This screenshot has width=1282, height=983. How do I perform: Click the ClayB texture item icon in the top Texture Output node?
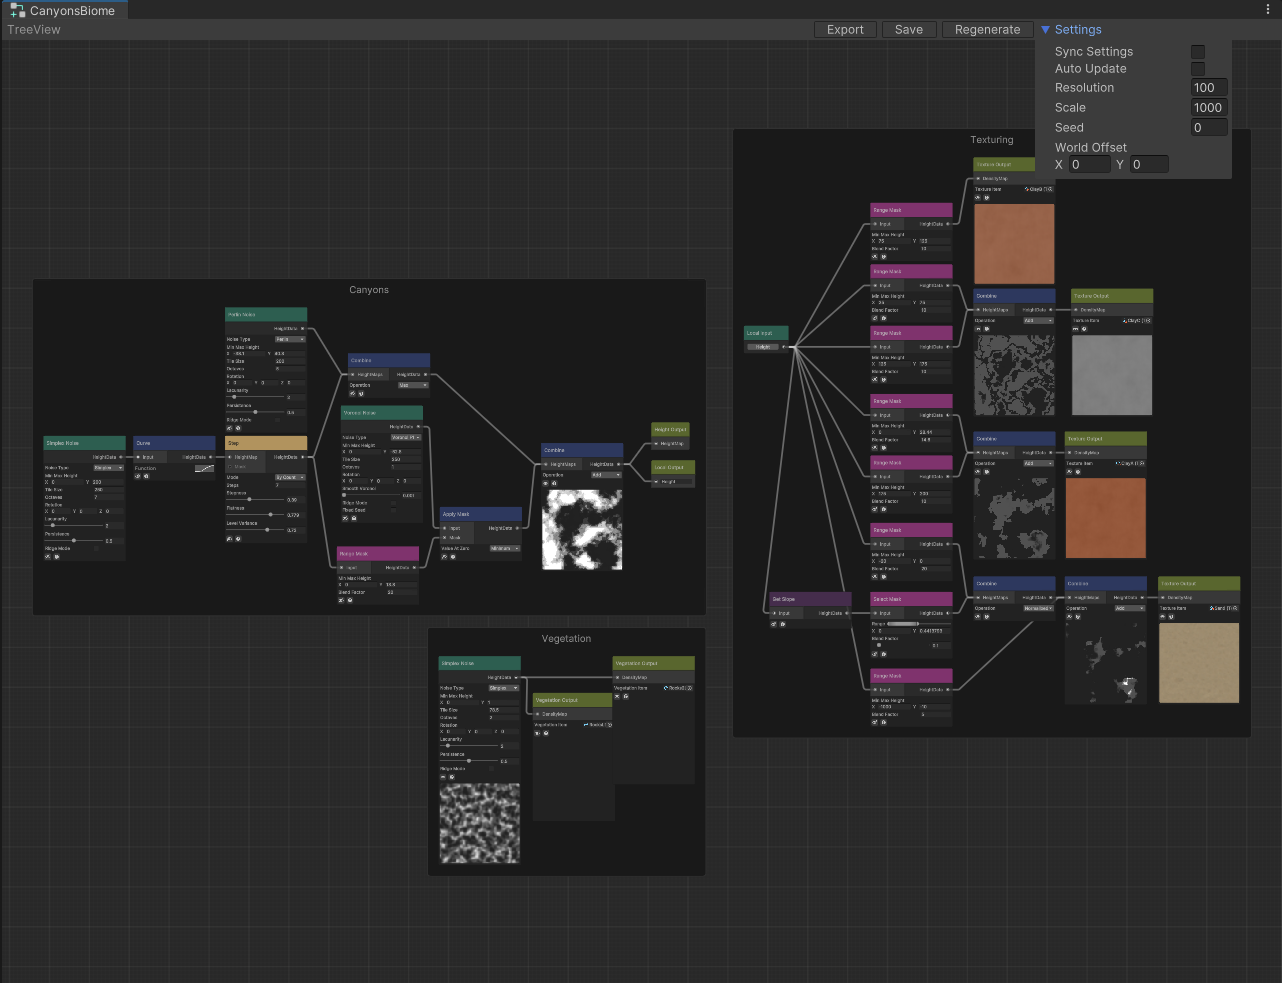point(1027,189)
